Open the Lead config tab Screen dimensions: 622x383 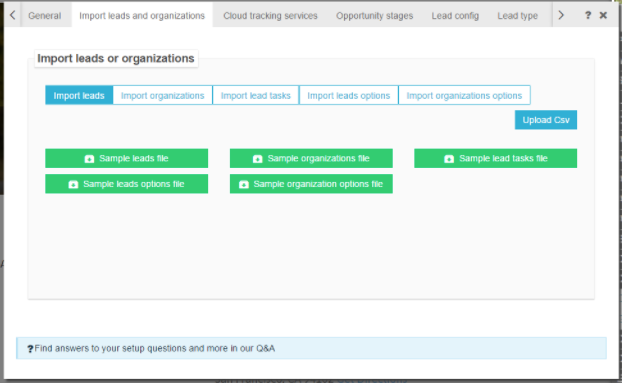[455, 15]
